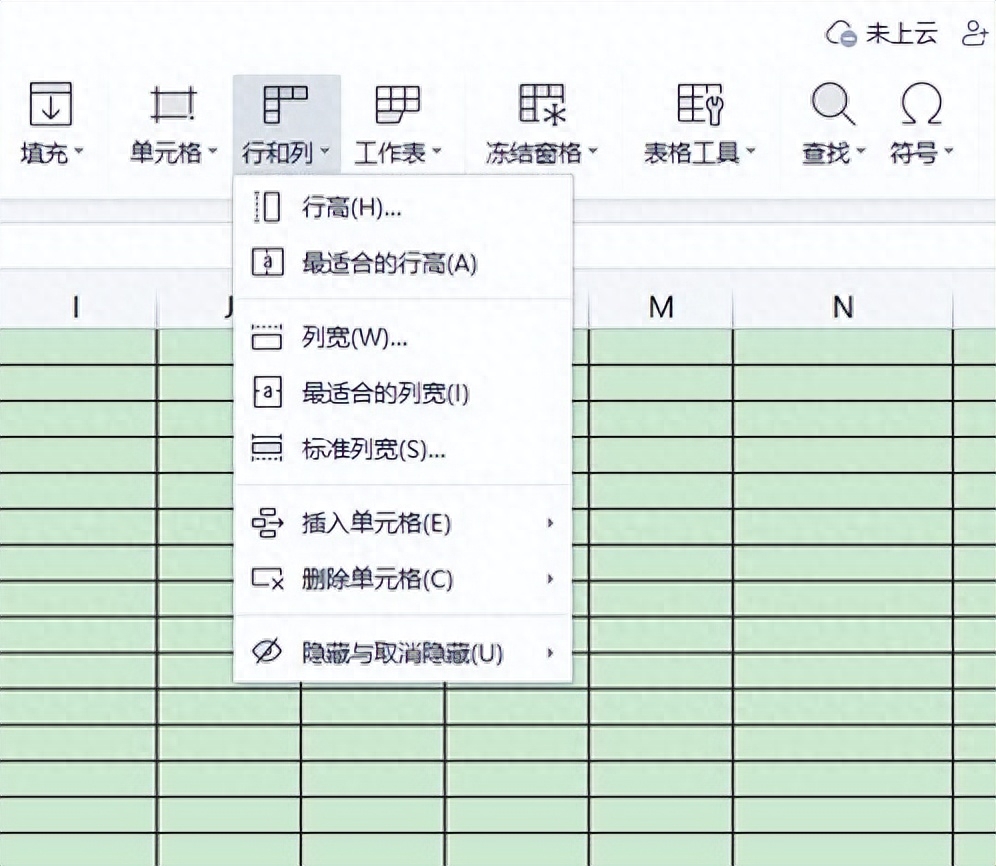Screen dimensions: 996x866
Task: Click the Cells (单元格) toolbar icon
Action: [173, 104]
